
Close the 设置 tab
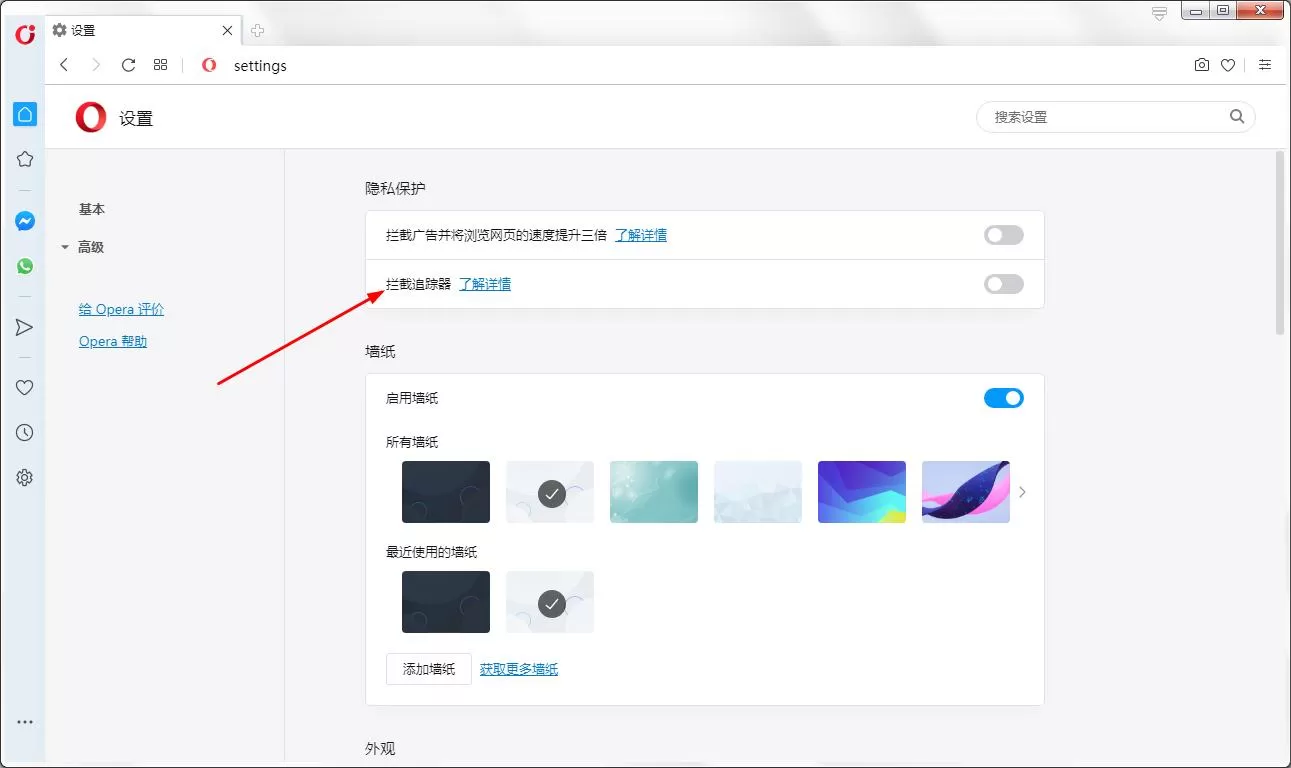pyautogui.click(x=227, y=31)
